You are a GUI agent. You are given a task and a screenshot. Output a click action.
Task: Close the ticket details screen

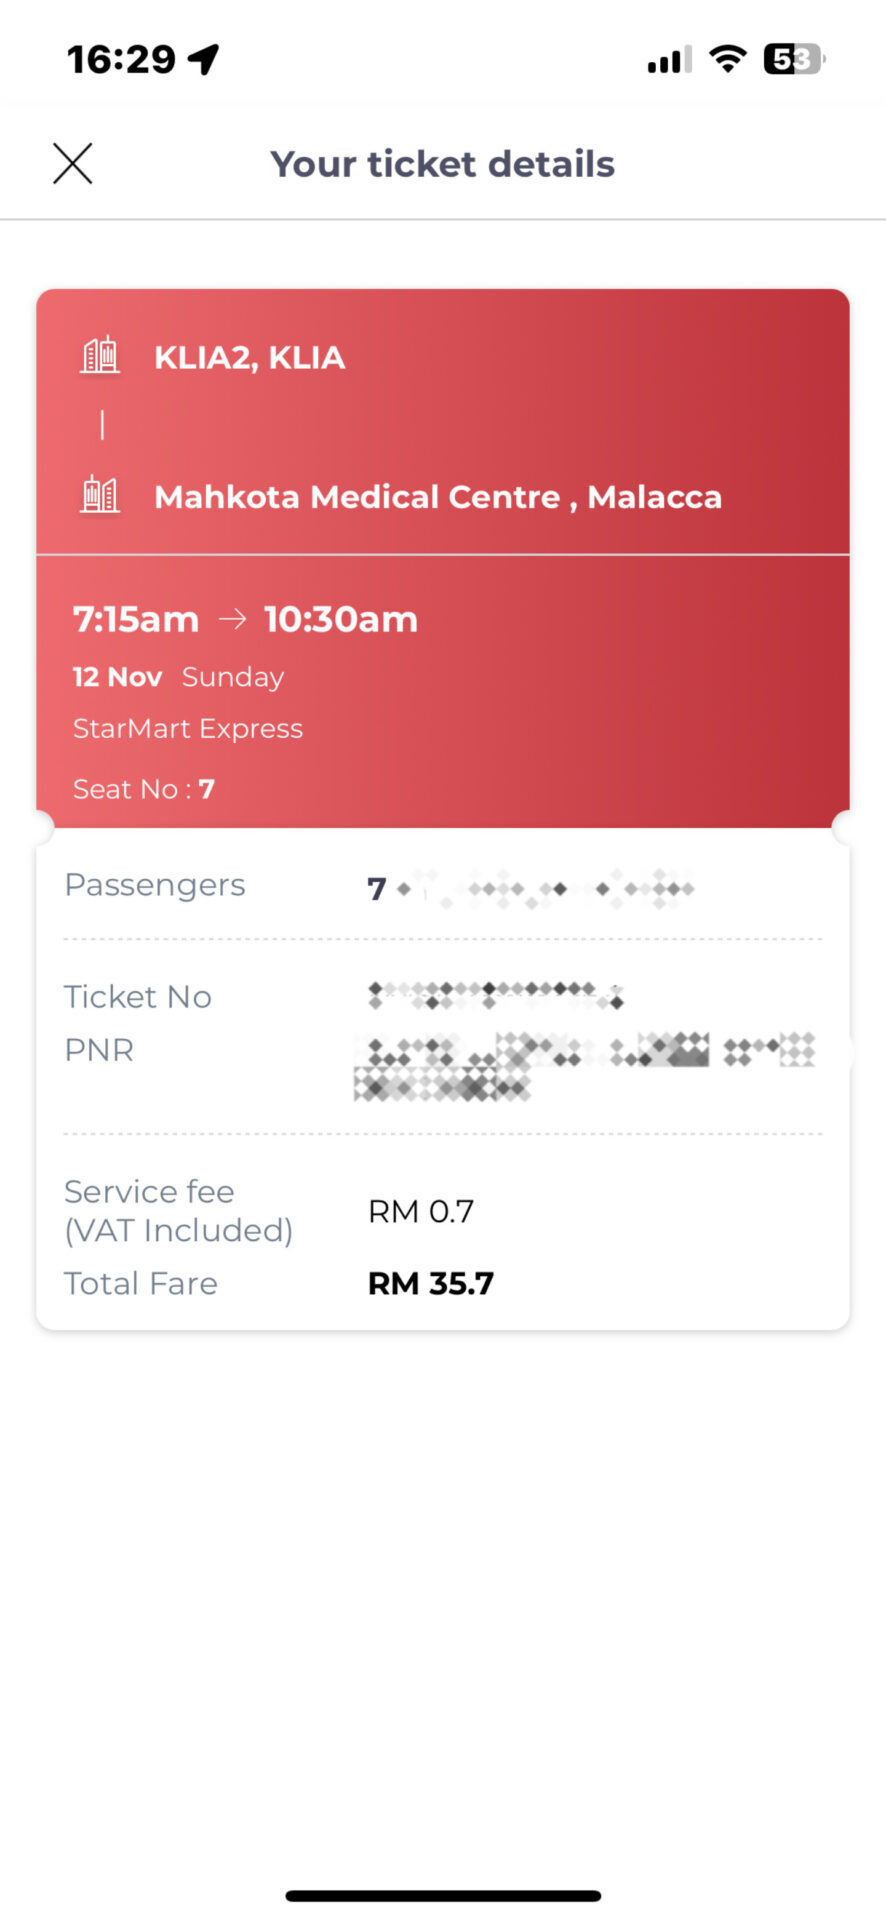pos(72,164)
